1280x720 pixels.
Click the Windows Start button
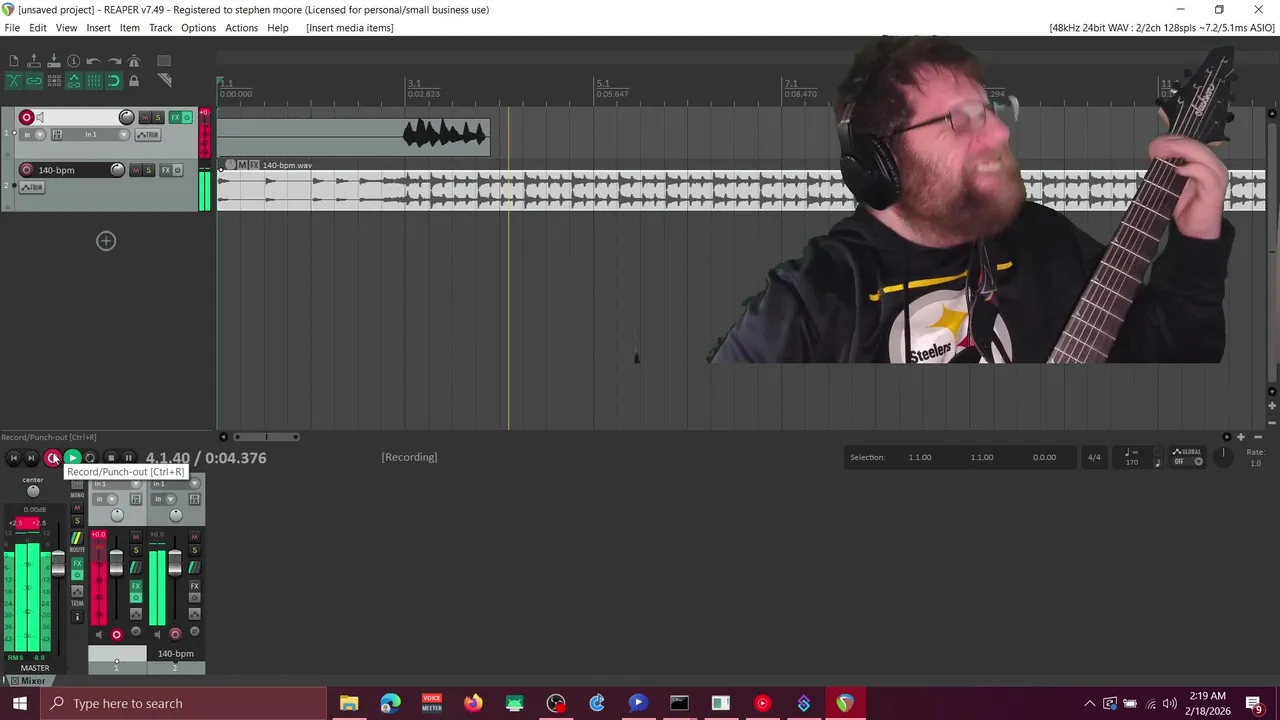pyautogui.click(x=20, y=703)
